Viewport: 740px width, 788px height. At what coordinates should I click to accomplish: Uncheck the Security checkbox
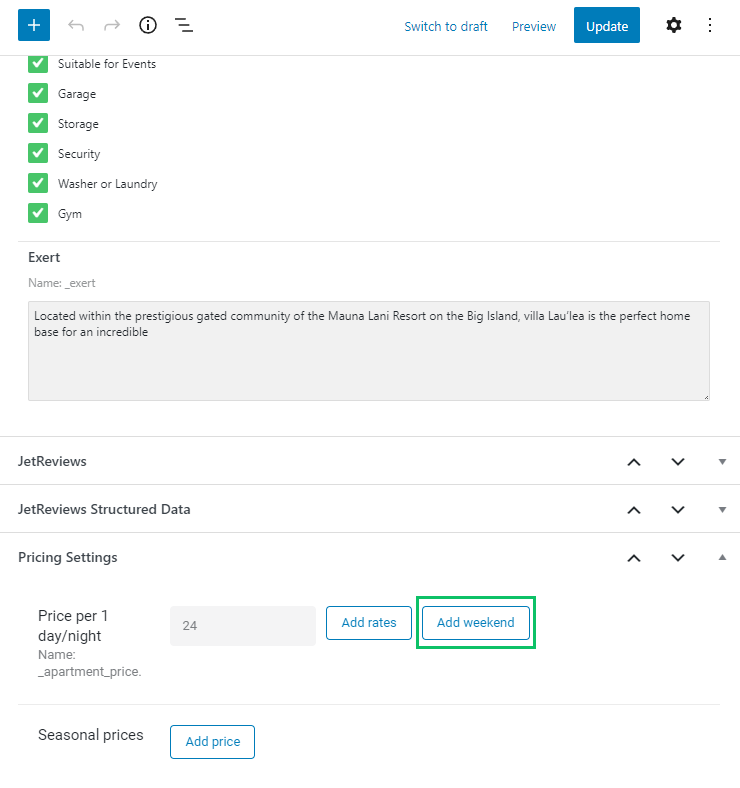click(38, 153)
